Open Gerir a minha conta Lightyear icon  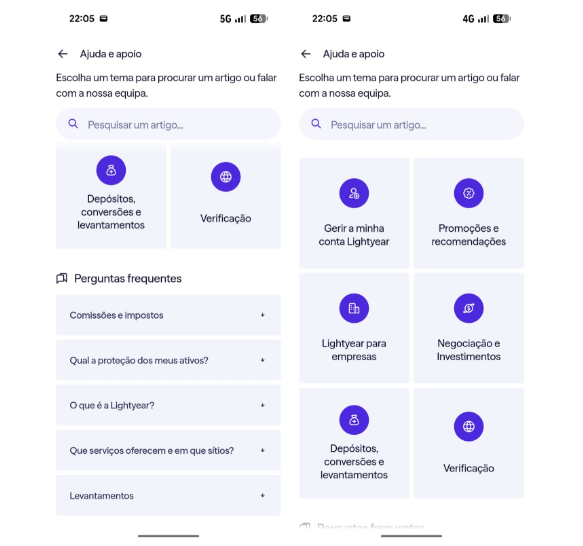point(354,193)
